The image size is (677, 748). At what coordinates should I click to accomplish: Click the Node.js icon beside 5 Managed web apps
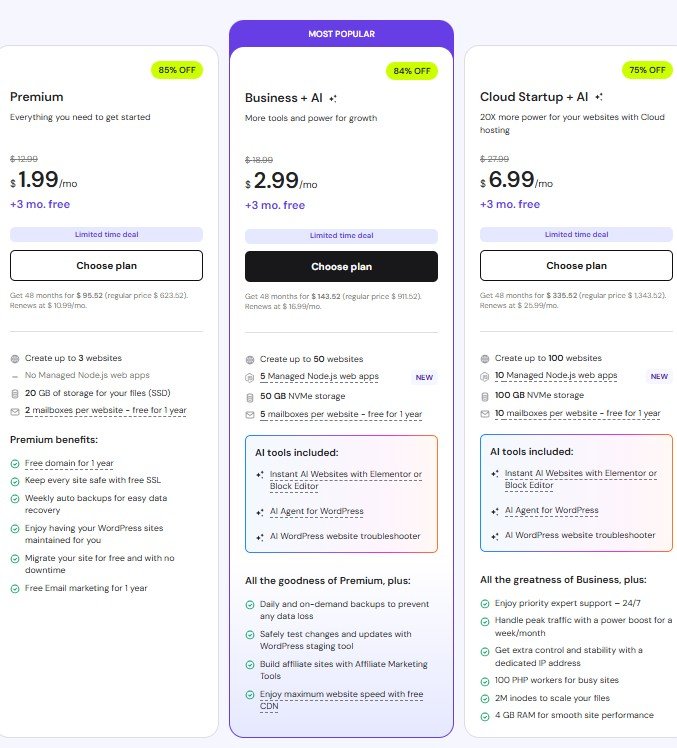(250, 377)
